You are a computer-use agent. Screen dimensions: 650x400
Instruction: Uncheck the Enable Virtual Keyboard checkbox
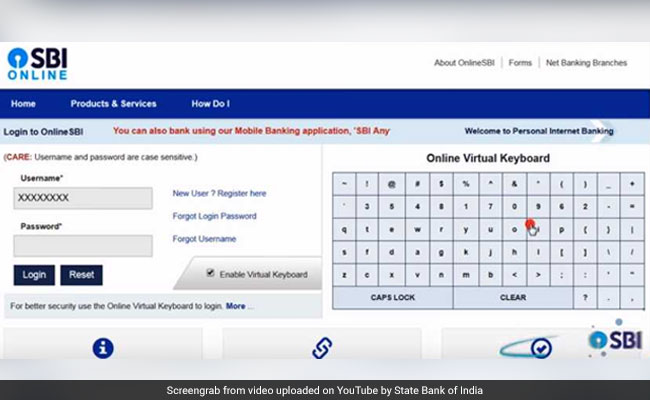point(210,273)
